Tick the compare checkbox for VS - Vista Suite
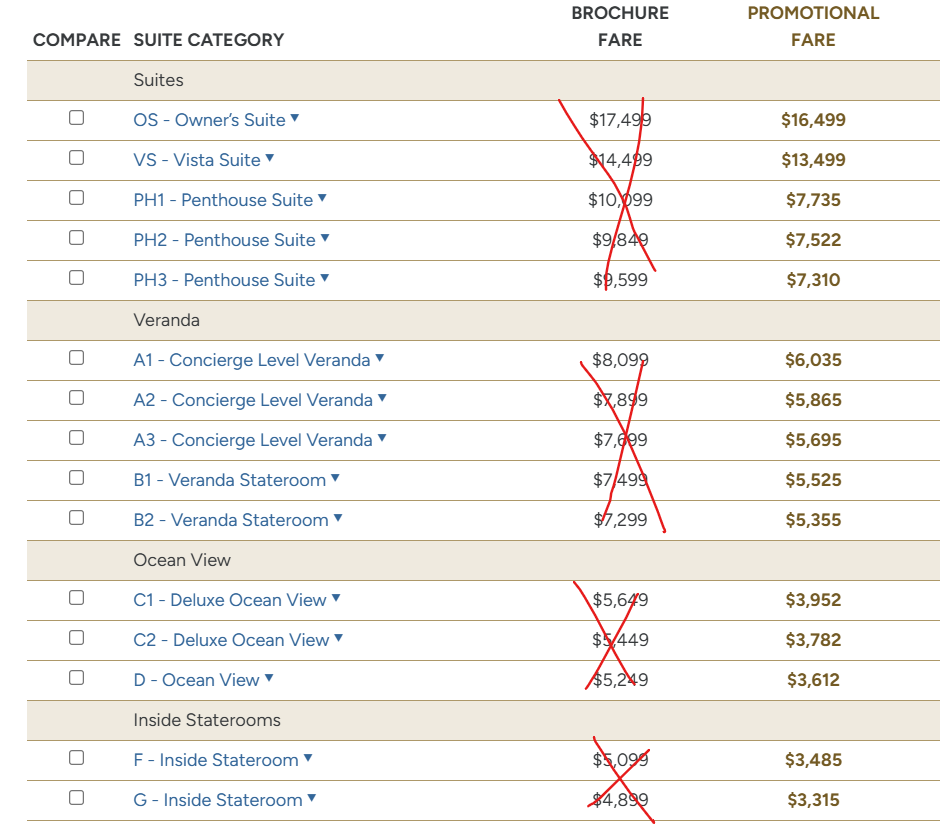 [x=76, y=158]
